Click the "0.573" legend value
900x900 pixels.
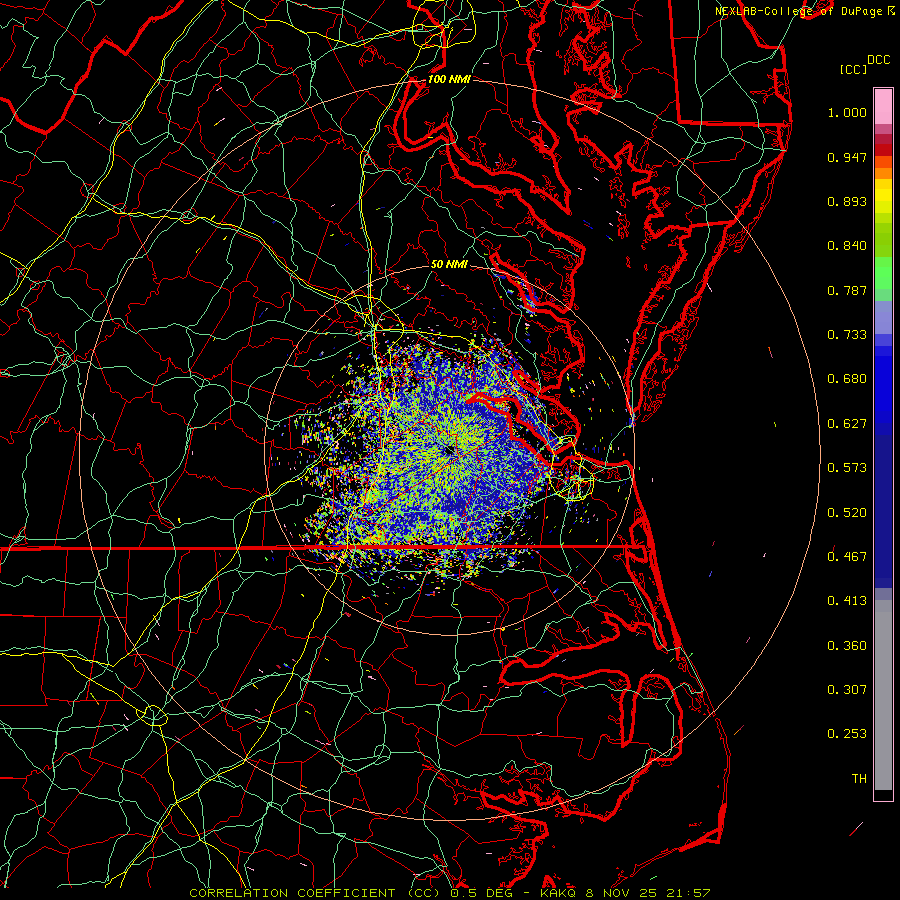[847, 468]
